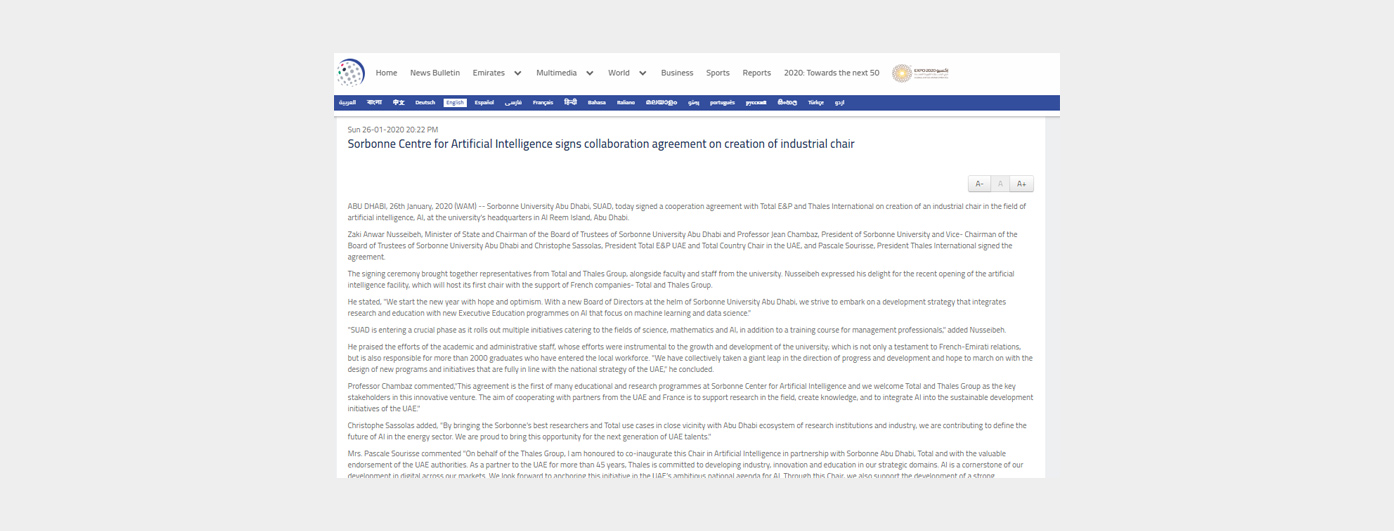Click the Sorbonne Centre article headline
This screenshot has height=531, width=1394.
point(601,144)
